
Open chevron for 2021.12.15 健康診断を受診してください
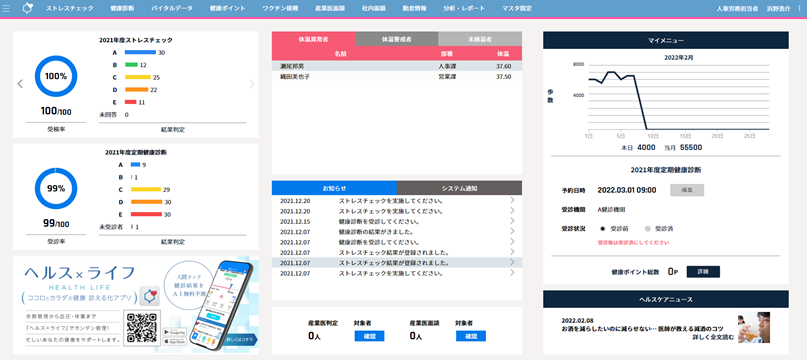pos(512,221)
